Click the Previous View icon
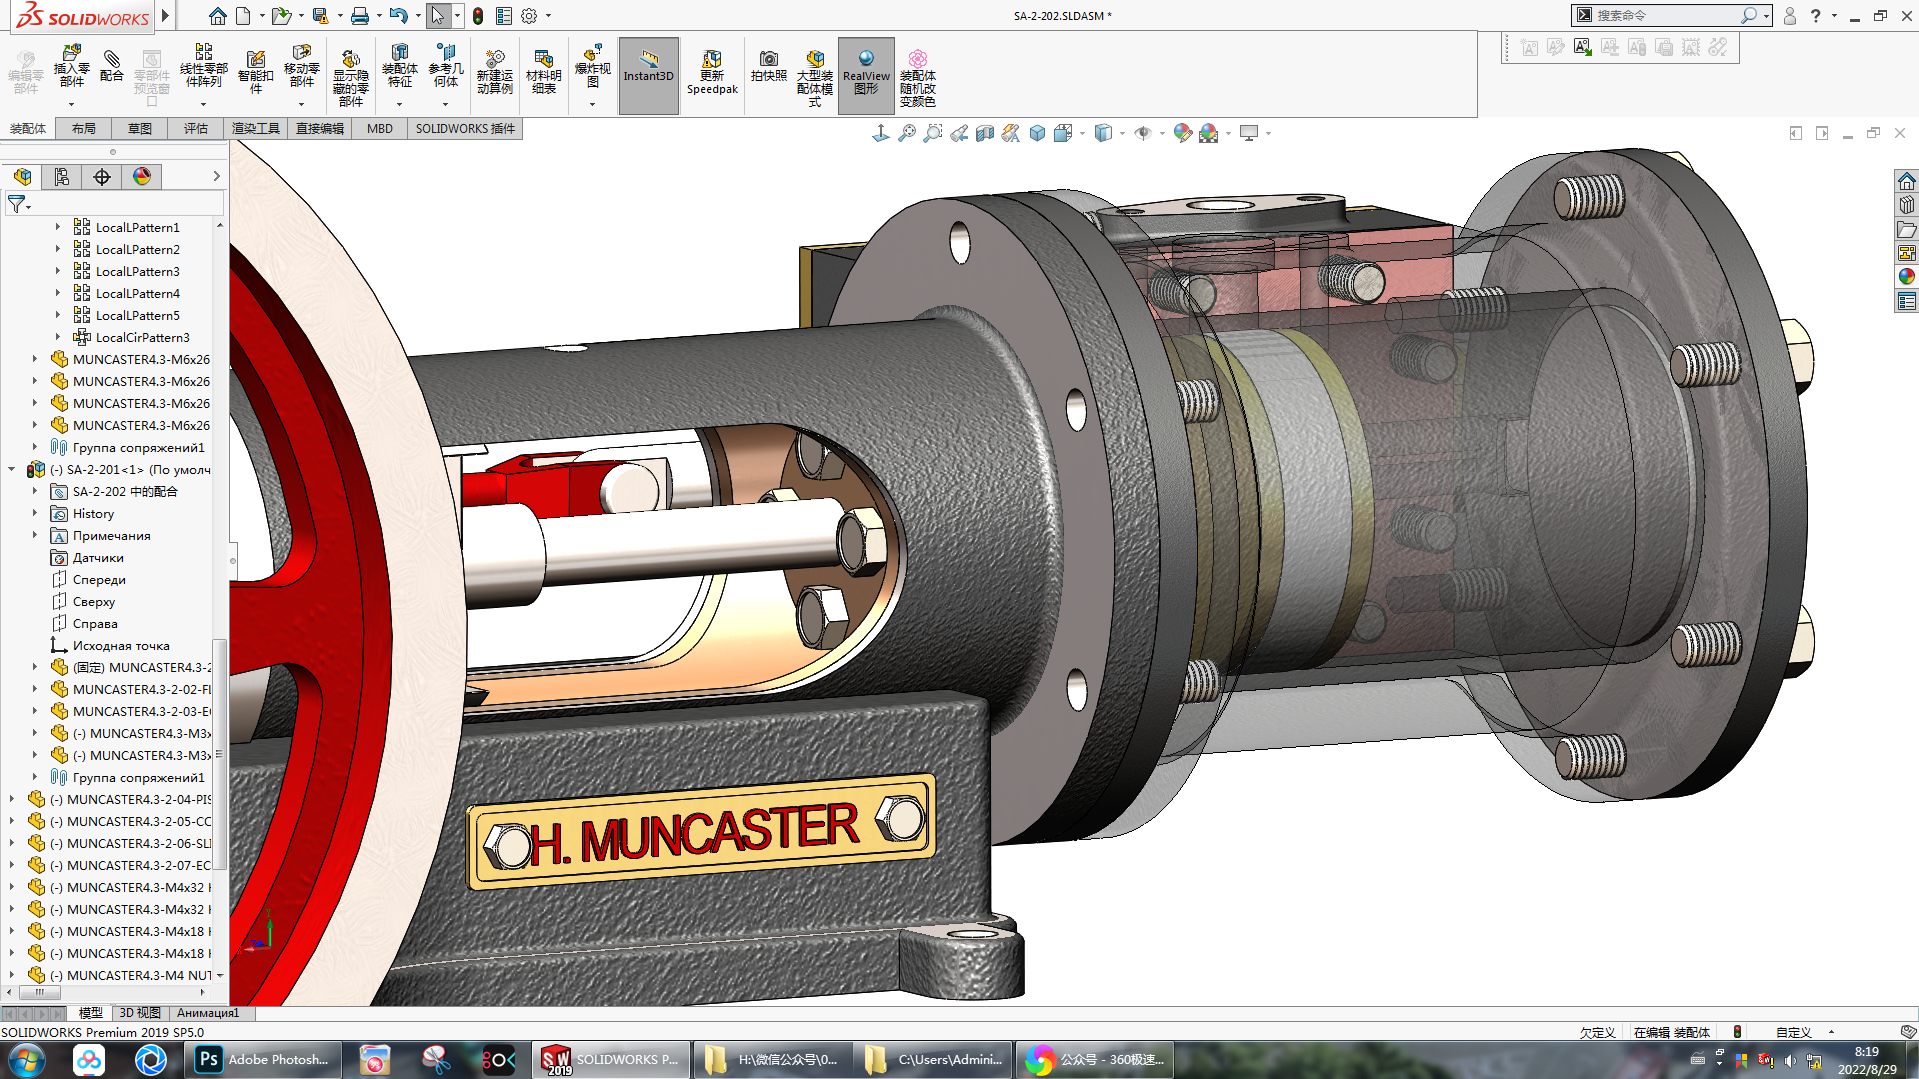This screenshot has height=1079, width=1919. [959, 133]
